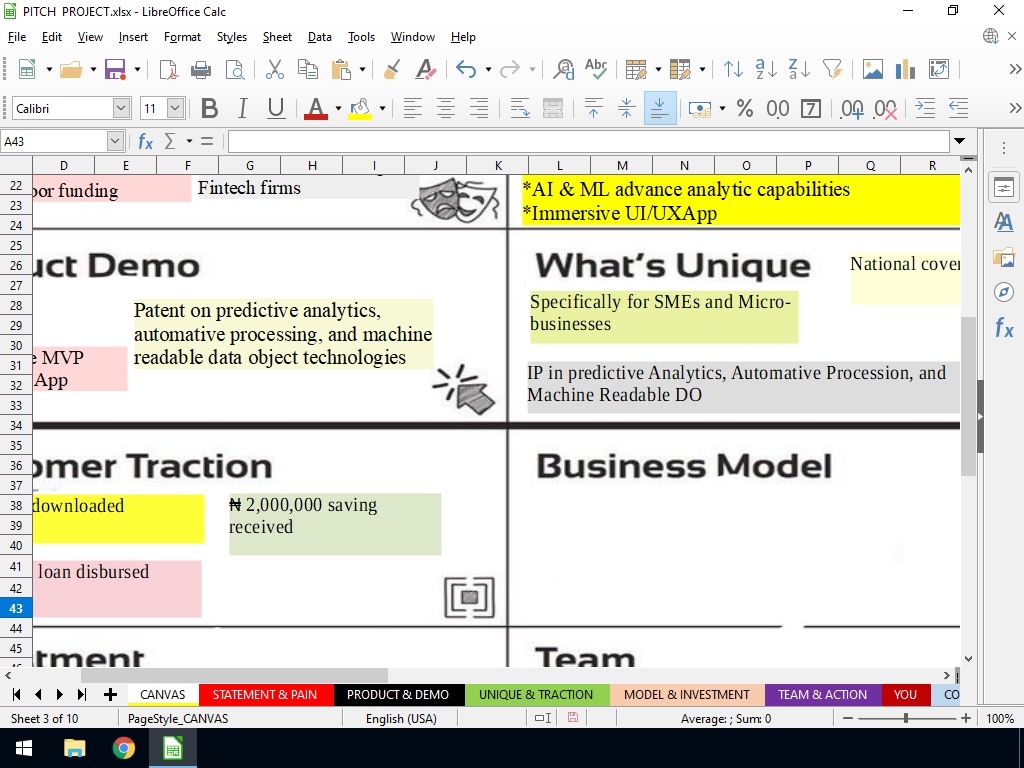Apply the yellow background color swatch

click(360, 108)
